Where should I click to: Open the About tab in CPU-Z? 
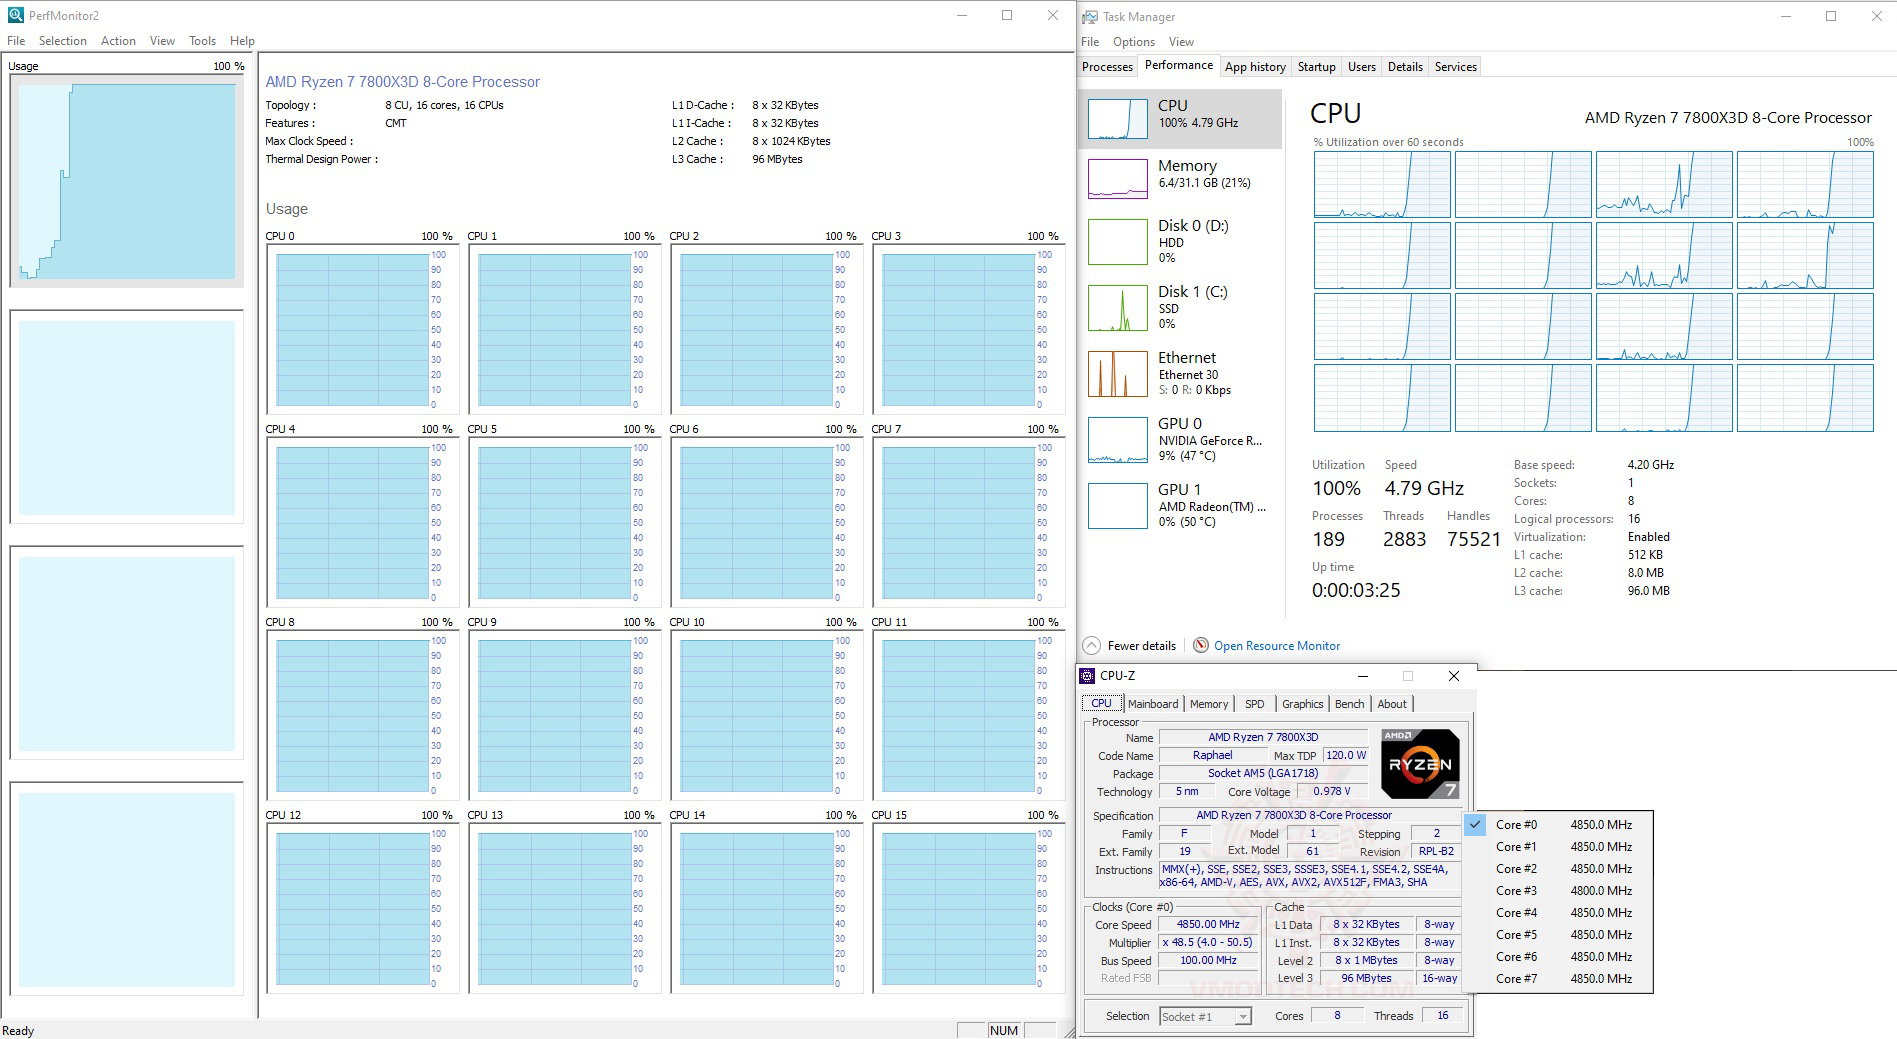click(1392, 704)
